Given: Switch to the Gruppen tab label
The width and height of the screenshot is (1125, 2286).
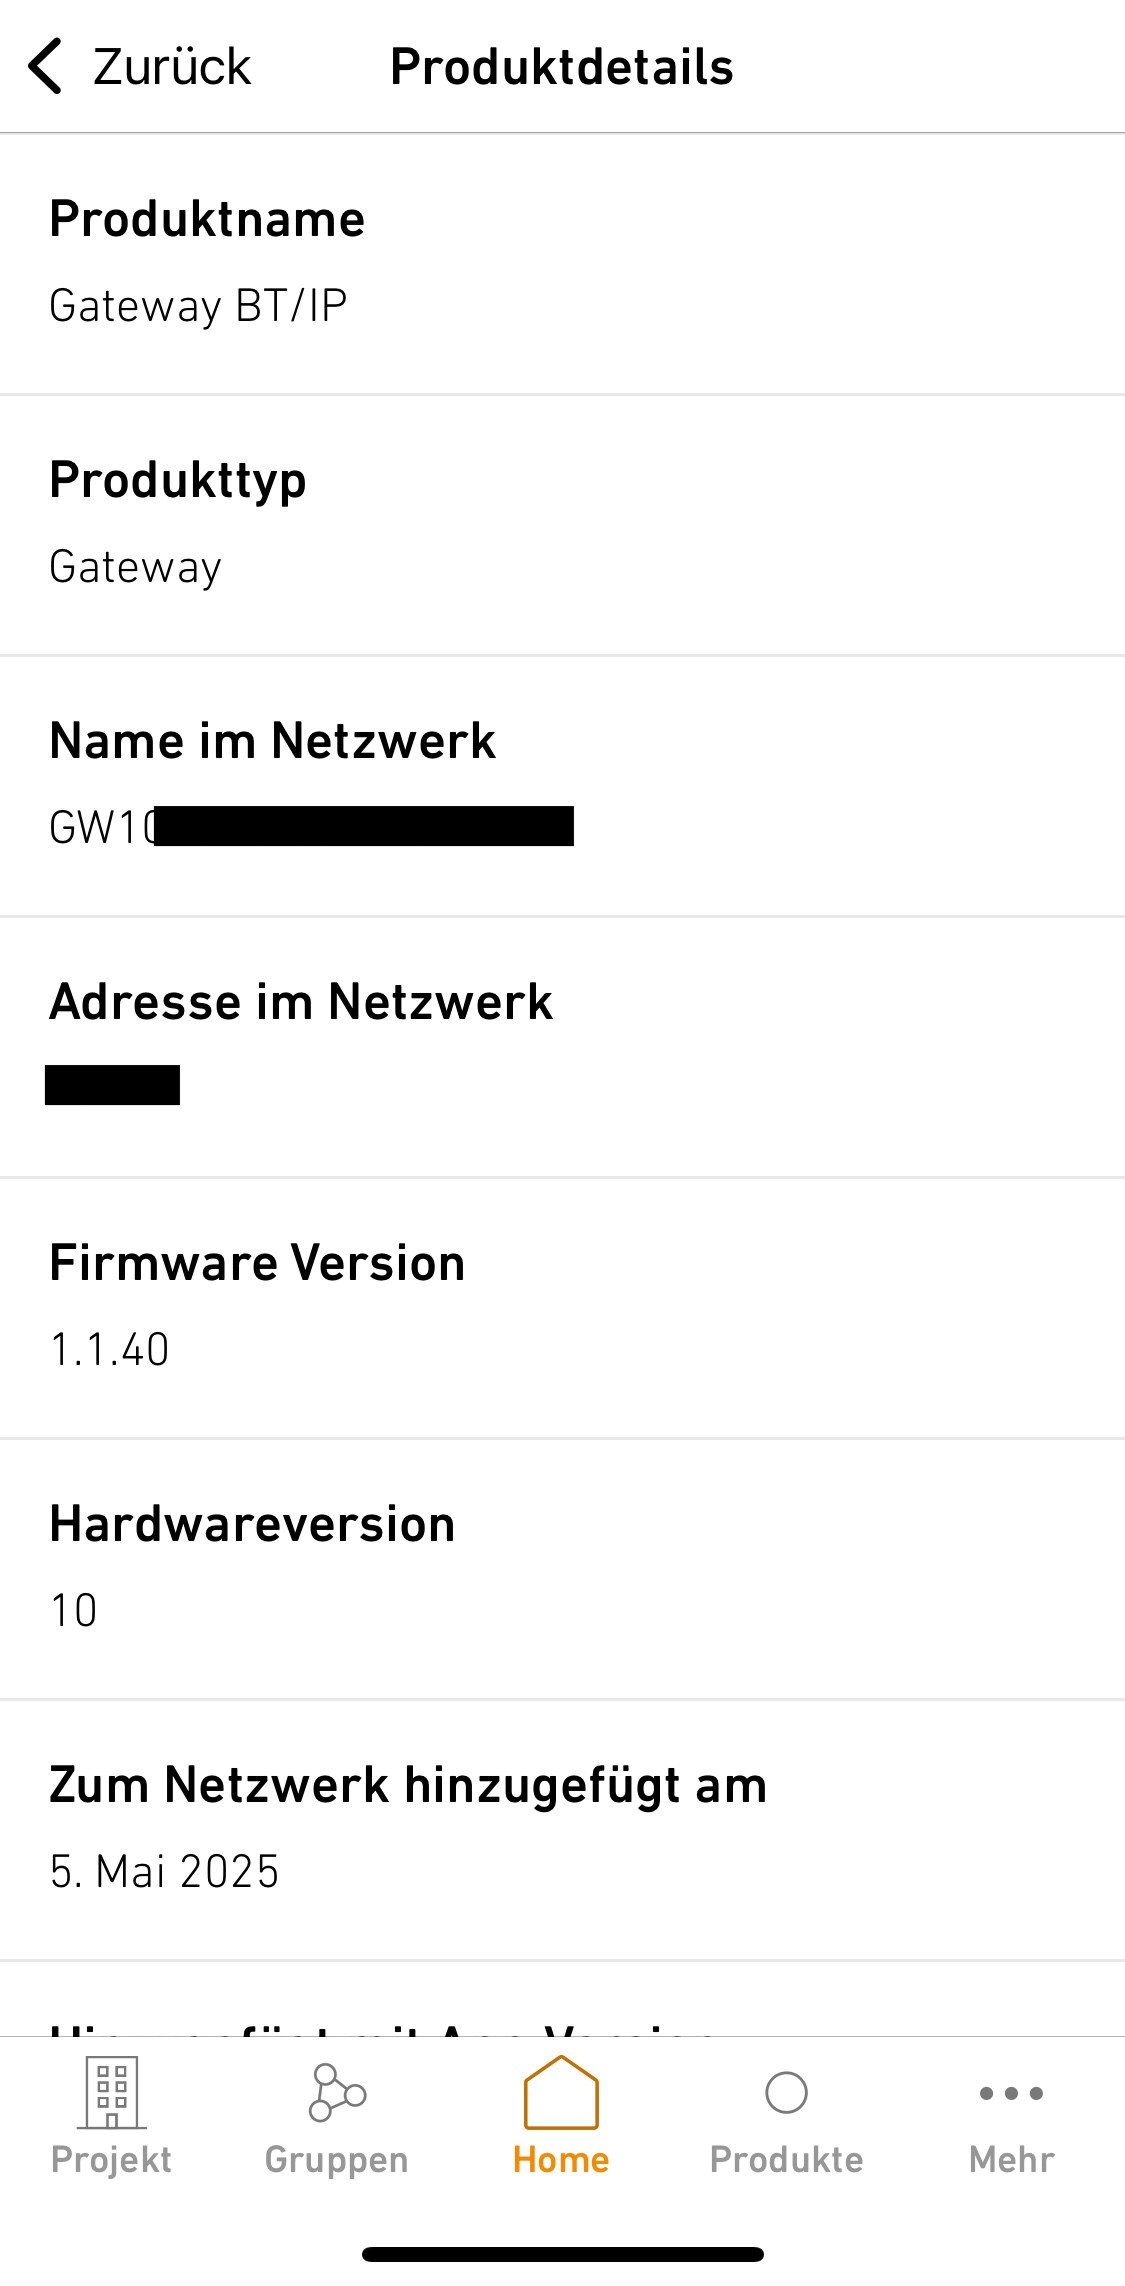Looking at the screenshot, I should click(x=336, y=2160).
